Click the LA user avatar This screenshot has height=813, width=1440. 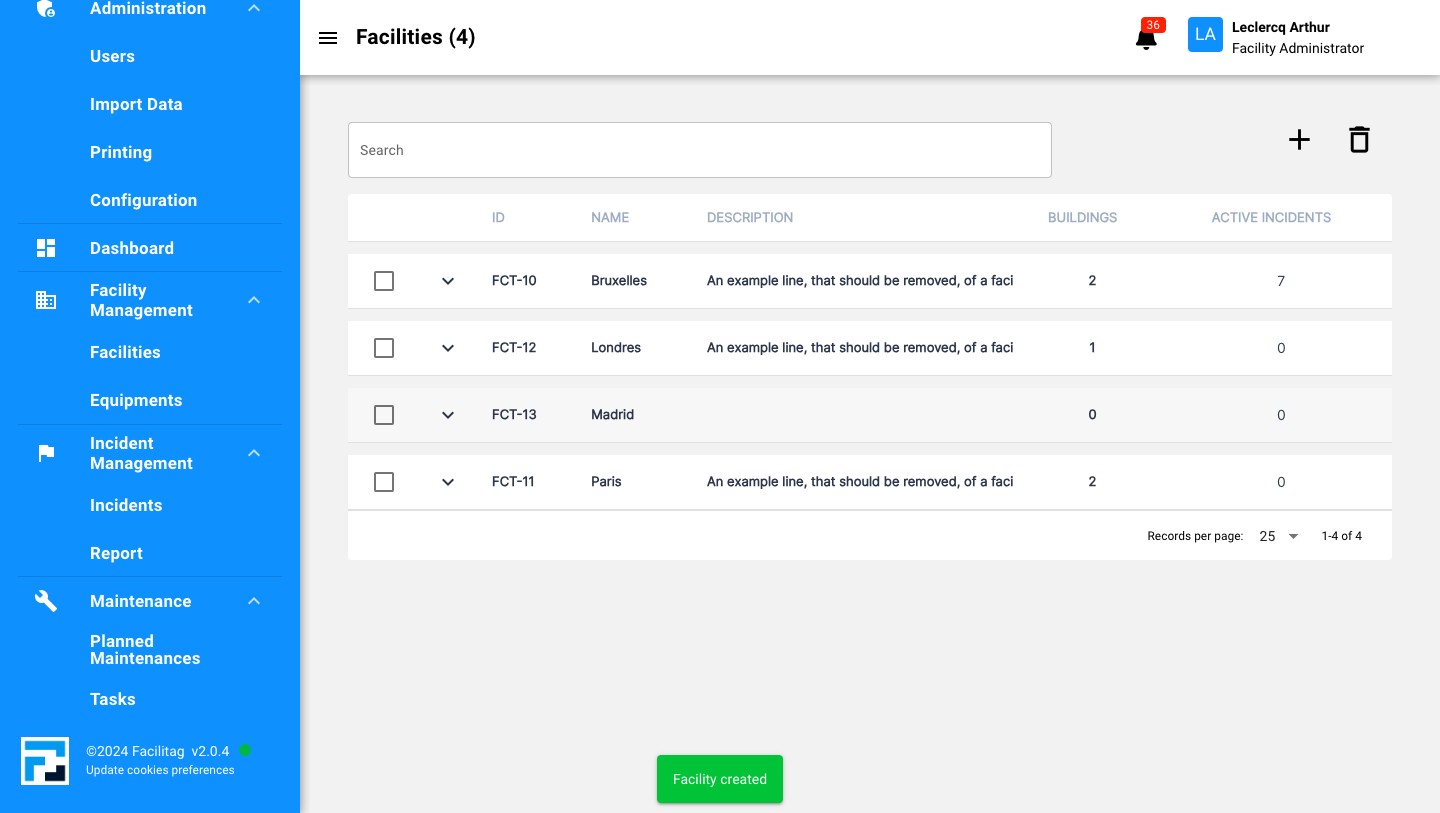(1205, 35)
